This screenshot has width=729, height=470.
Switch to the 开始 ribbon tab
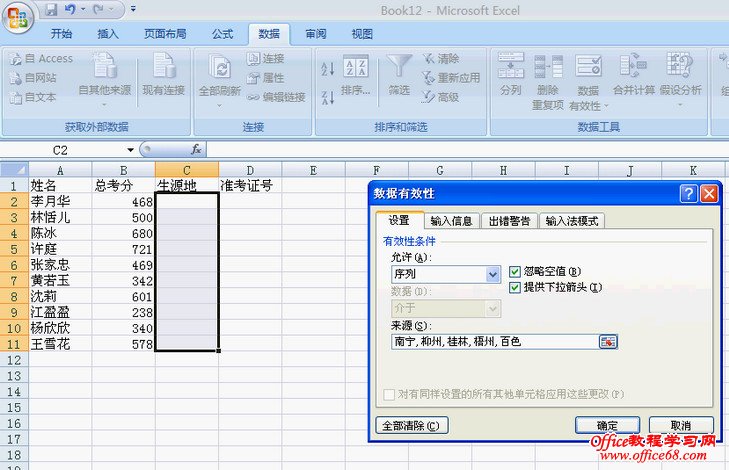[x=61, y=34]
